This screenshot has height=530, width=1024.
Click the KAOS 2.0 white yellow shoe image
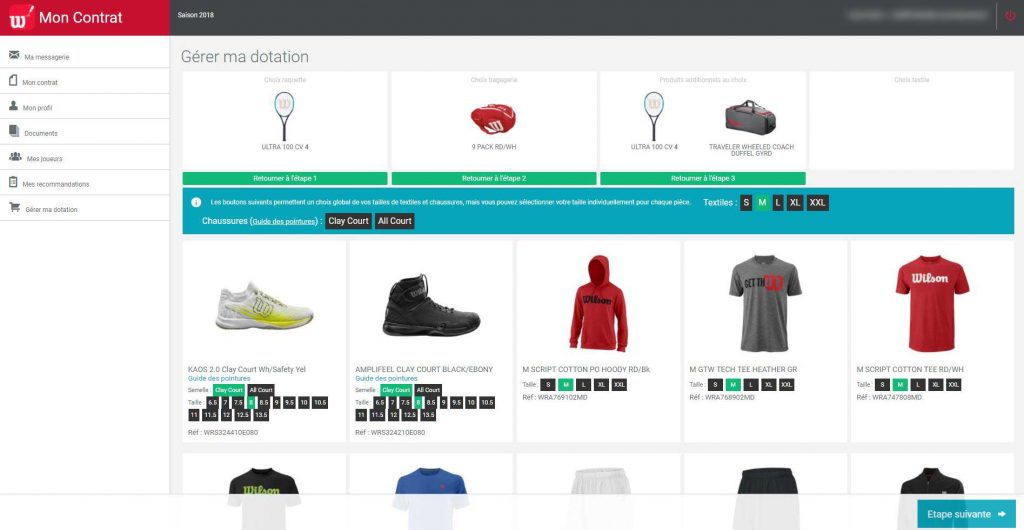pos(264,305)
